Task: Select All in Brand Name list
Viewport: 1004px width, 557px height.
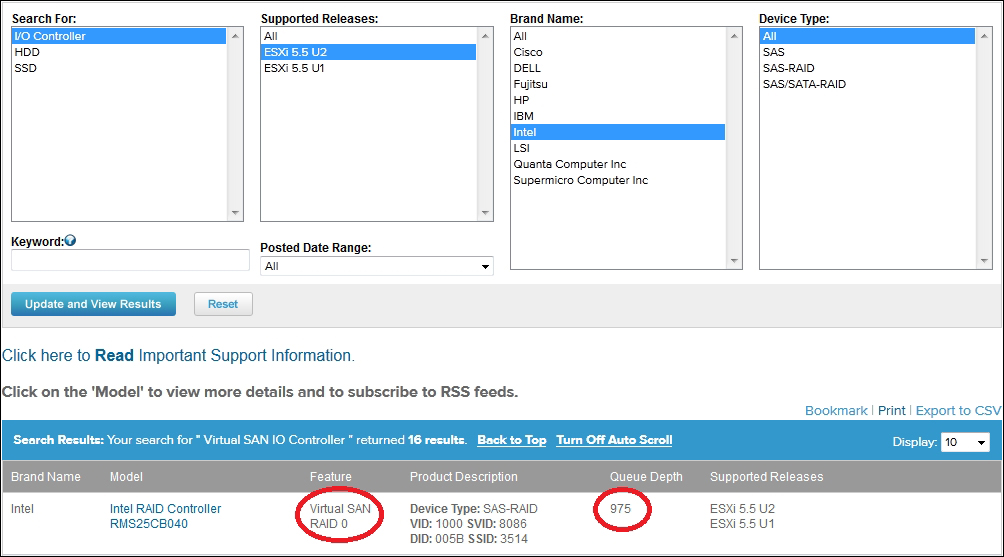Action: (618, 36)
